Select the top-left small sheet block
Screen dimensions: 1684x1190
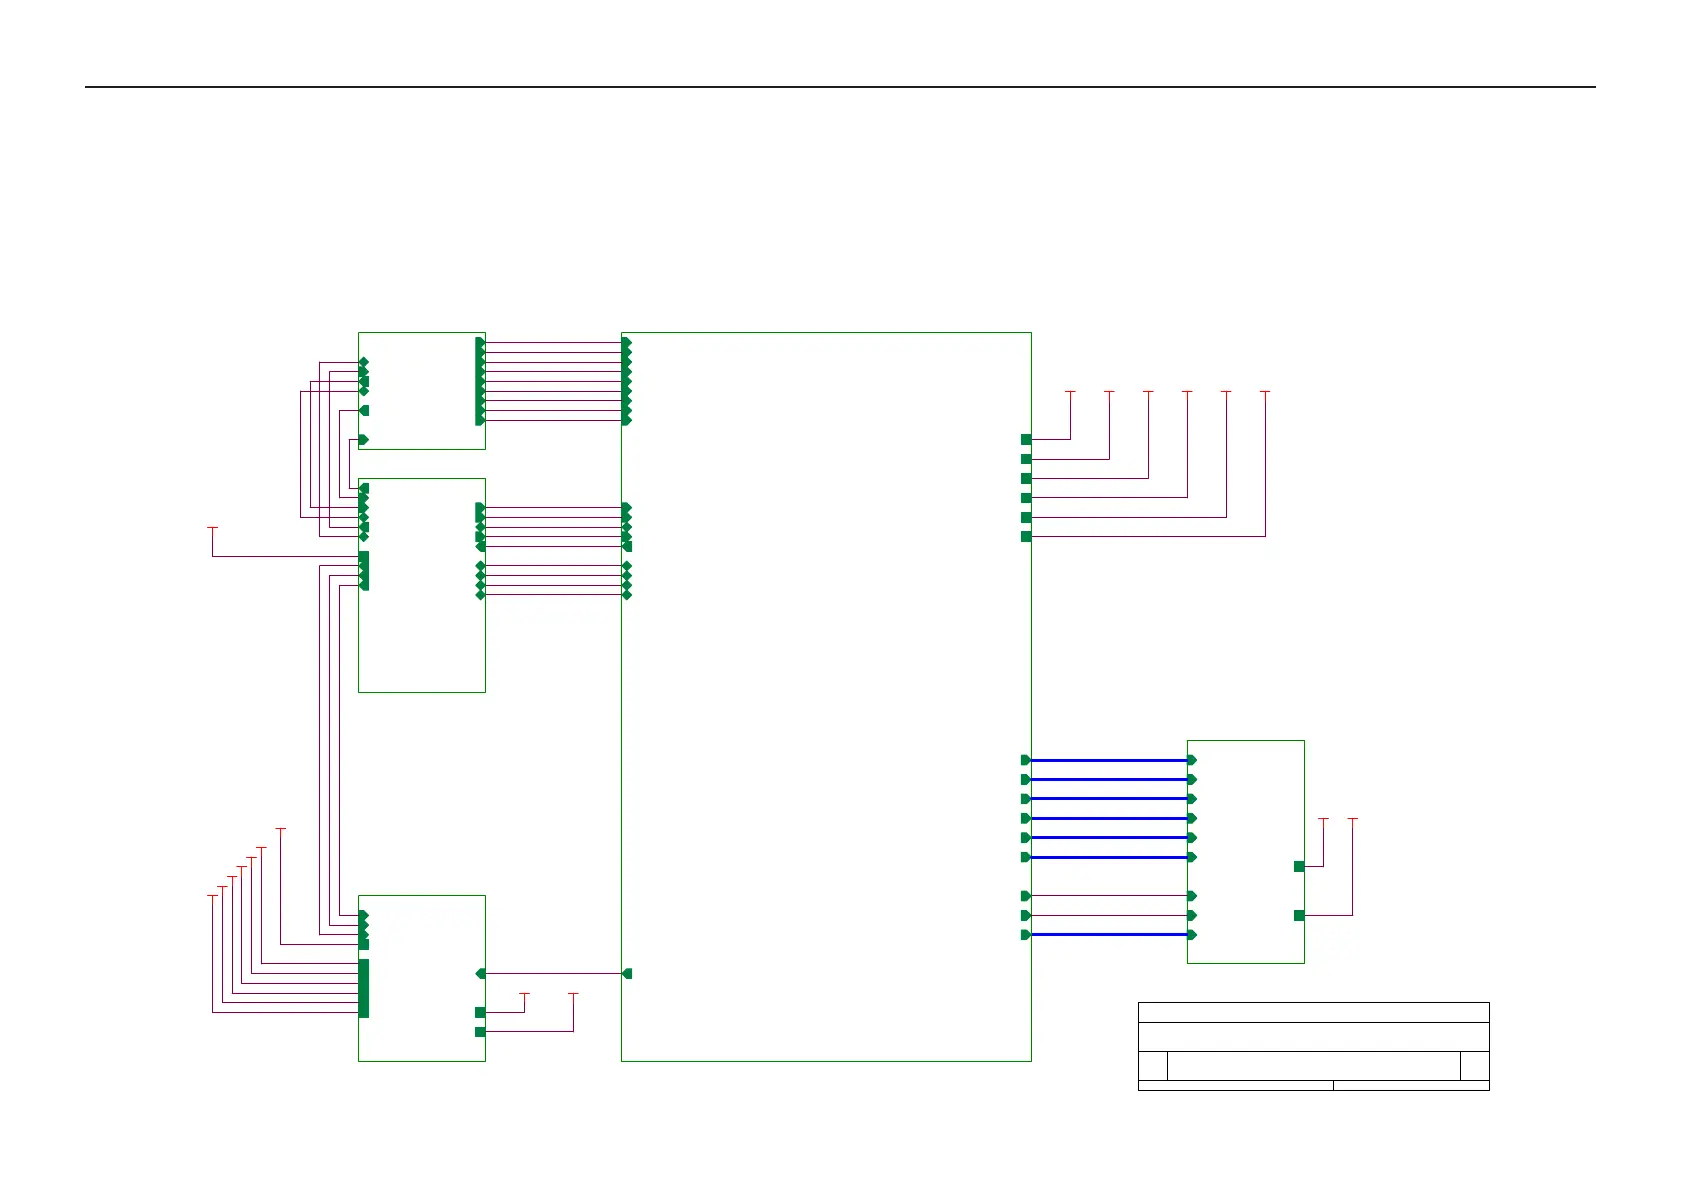pyautogui.click(x=422, y=391)
